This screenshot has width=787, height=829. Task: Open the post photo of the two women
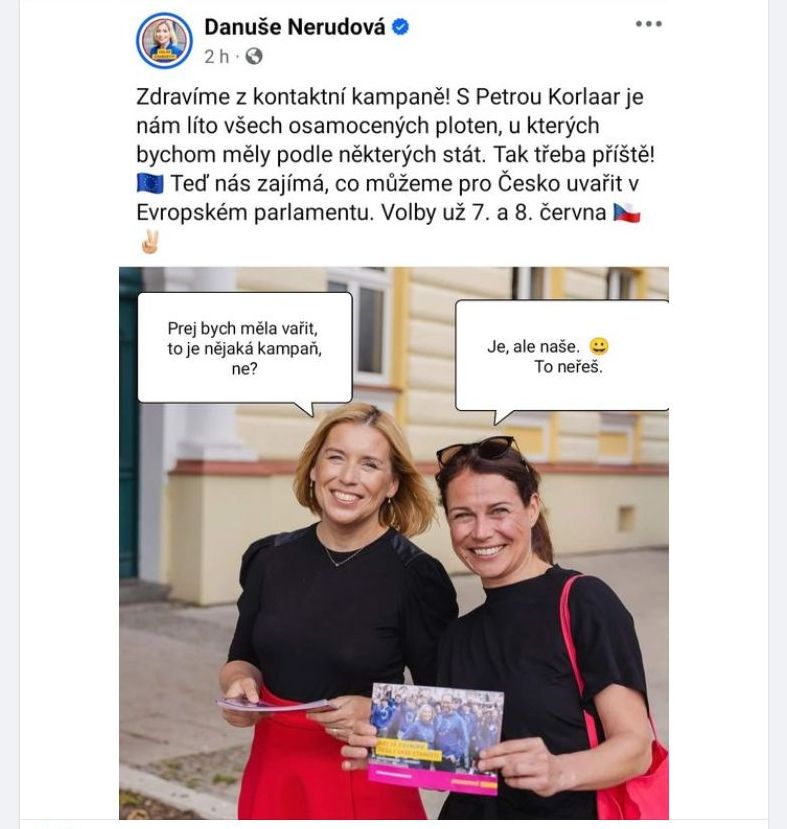(x=394, y=543)
